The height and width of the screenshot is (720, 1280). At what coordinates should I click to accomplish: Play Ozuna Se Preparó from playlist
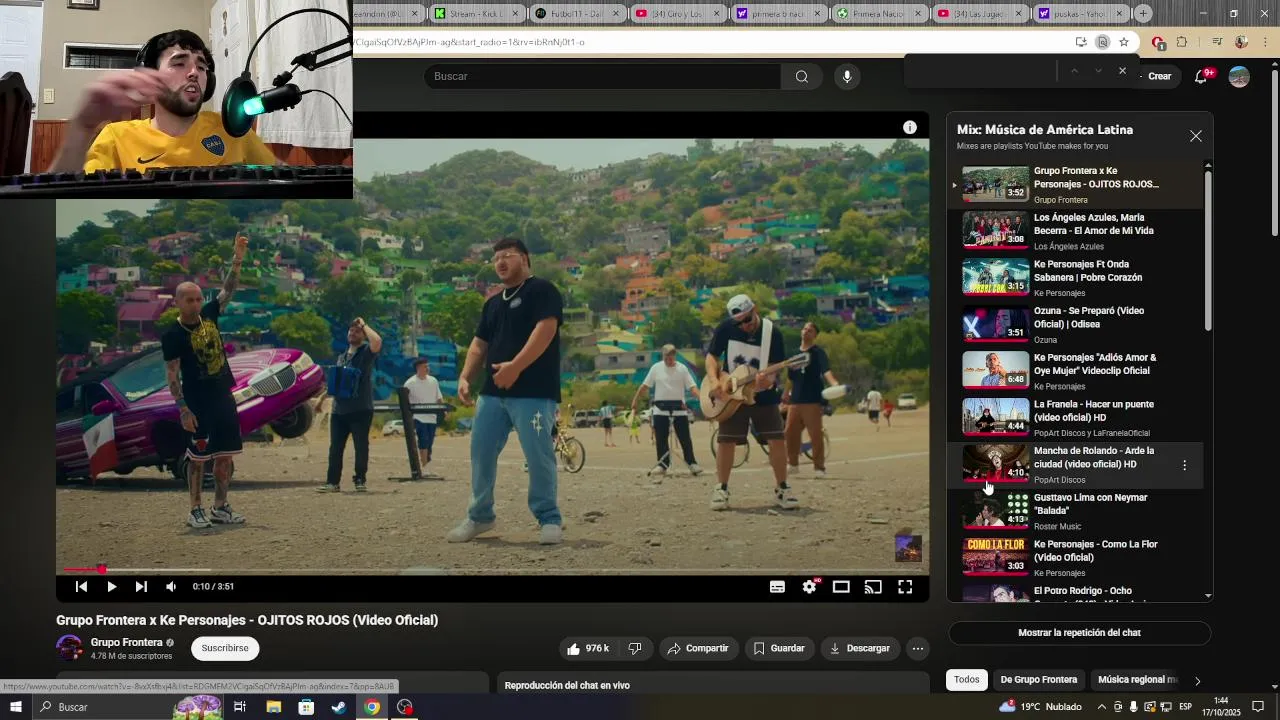point(1077,325)
